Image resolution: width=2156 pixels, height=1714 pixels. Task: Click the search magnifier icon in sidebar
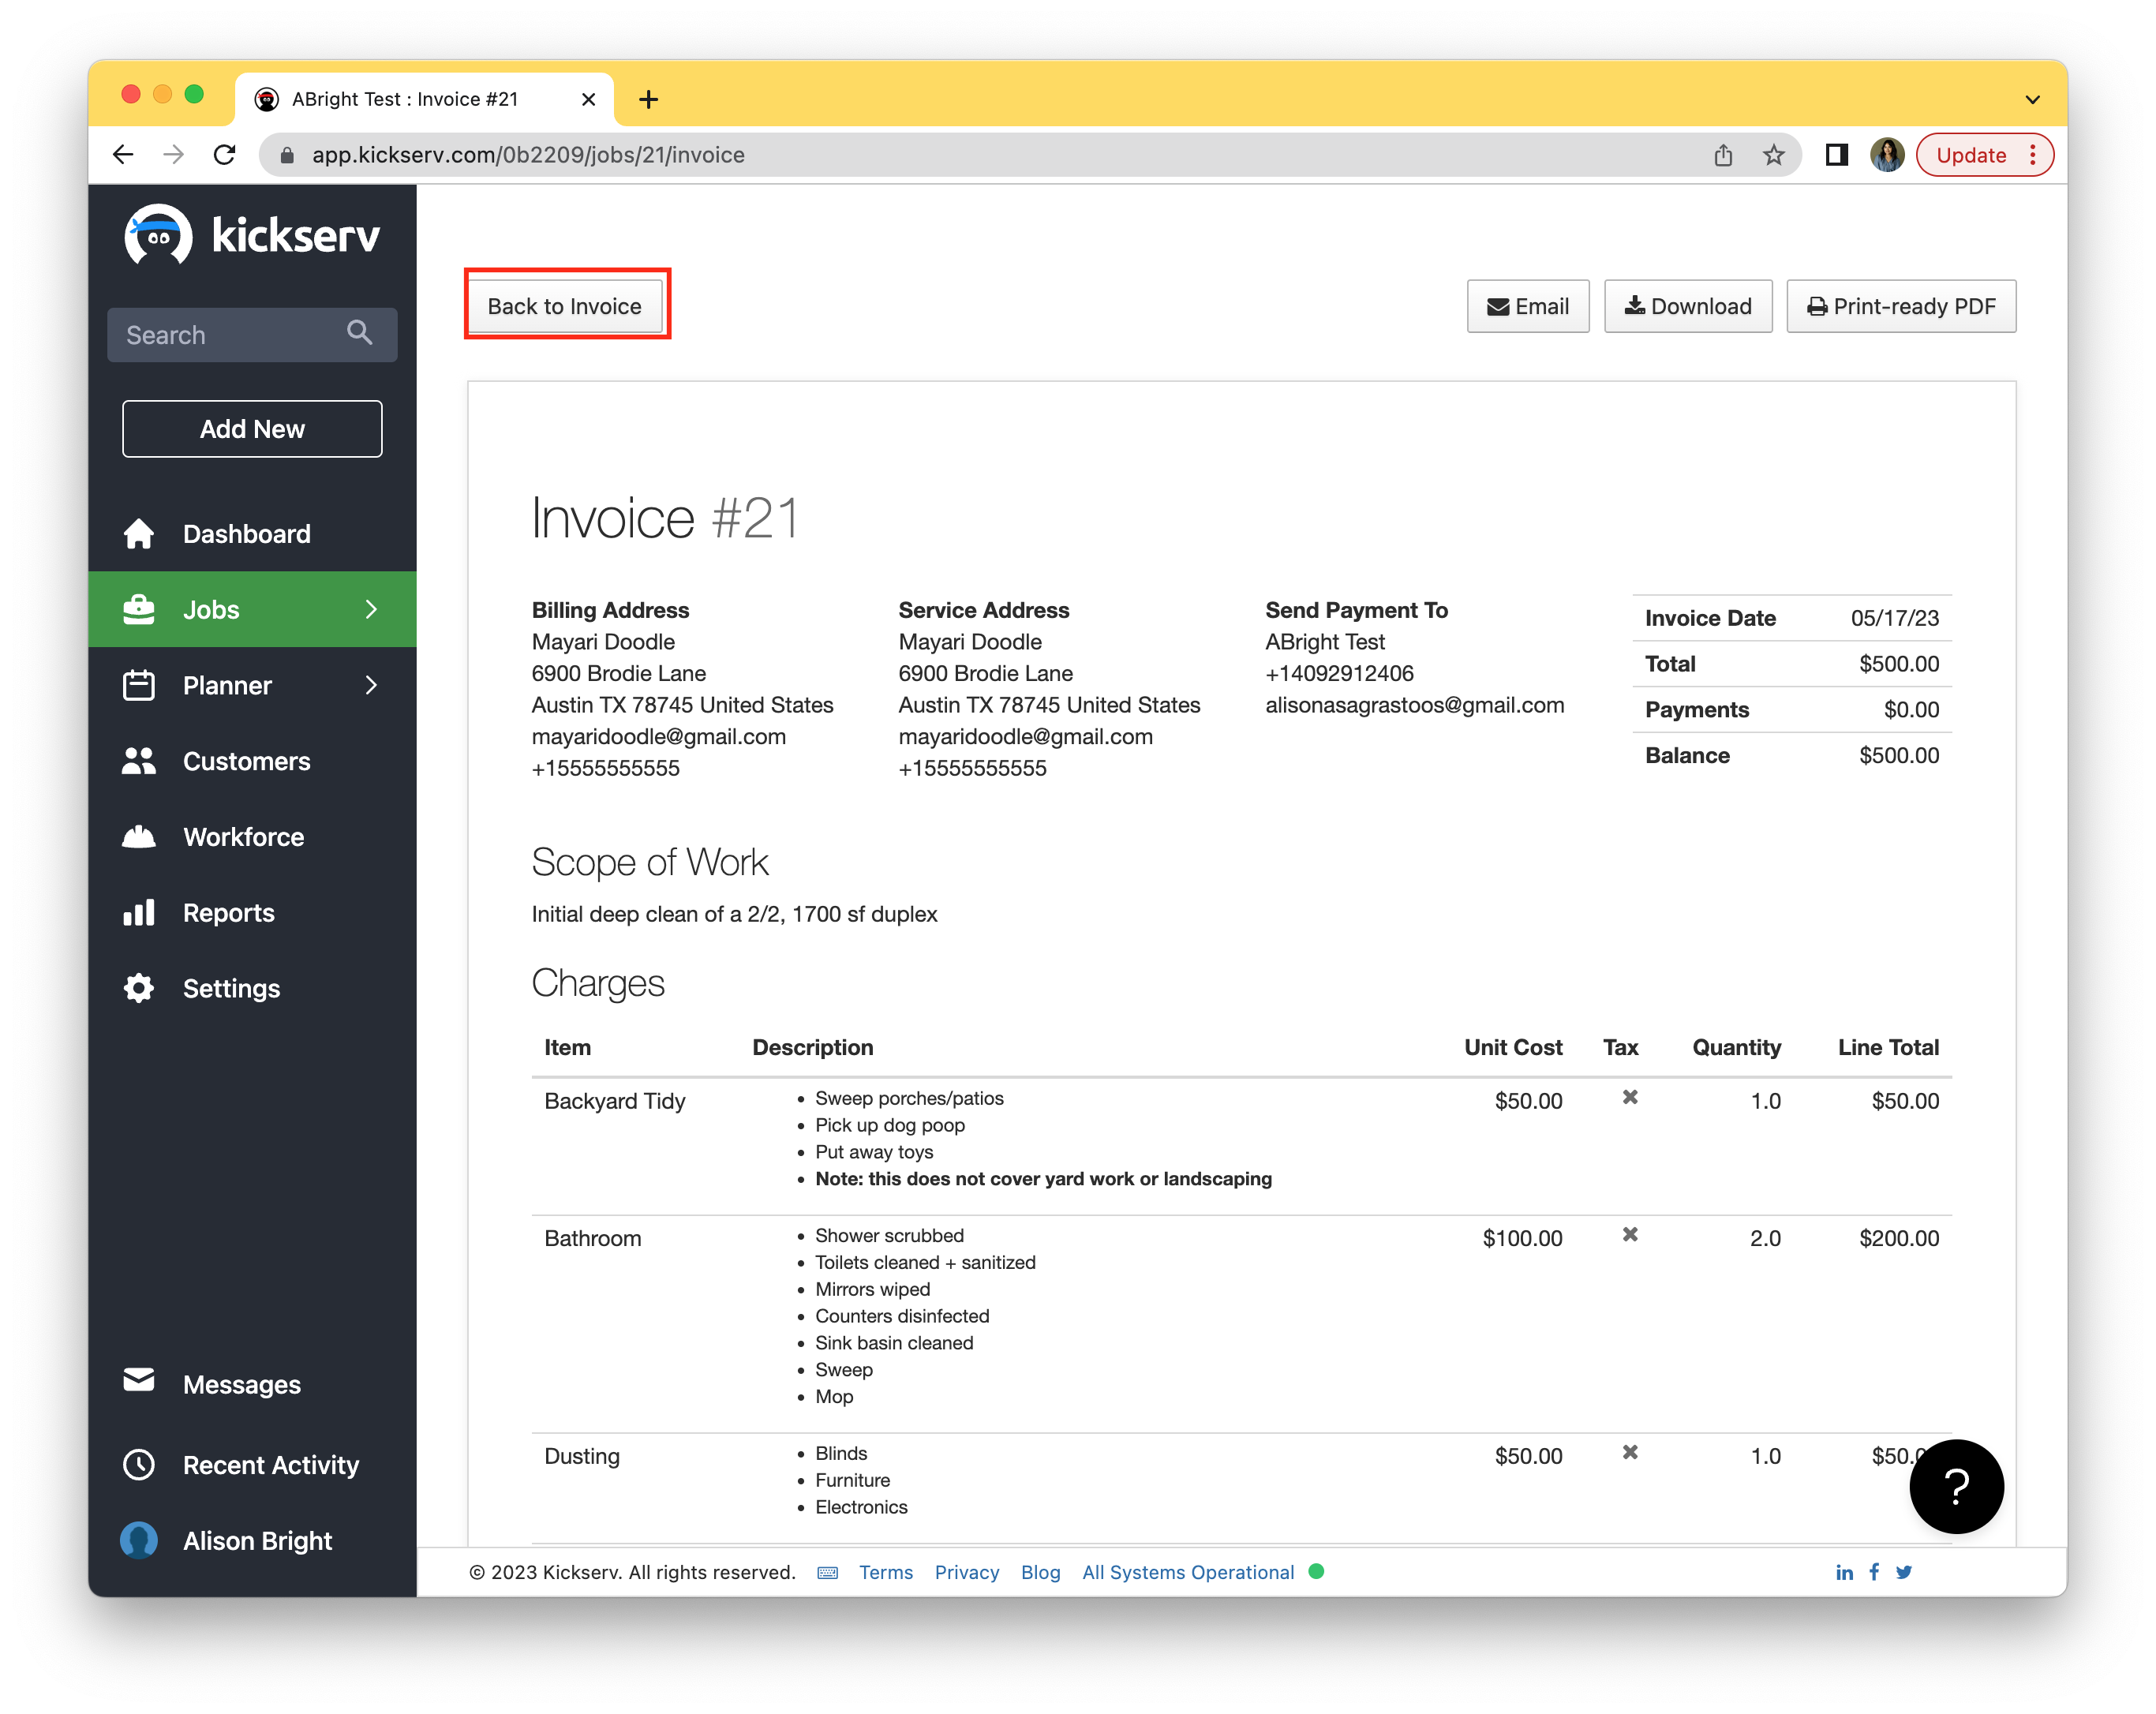pos(360,333)
